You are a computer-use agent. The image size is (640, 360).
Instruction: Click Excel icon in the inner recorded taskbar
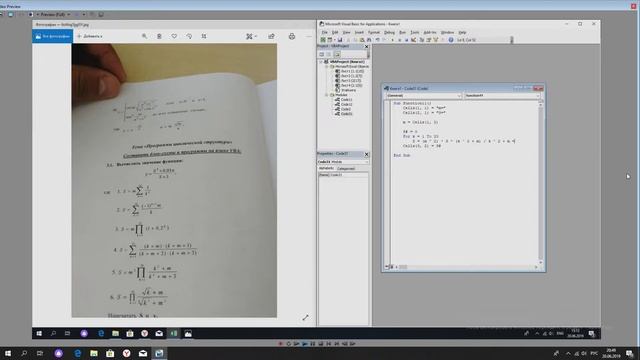(x=173, y=333)
